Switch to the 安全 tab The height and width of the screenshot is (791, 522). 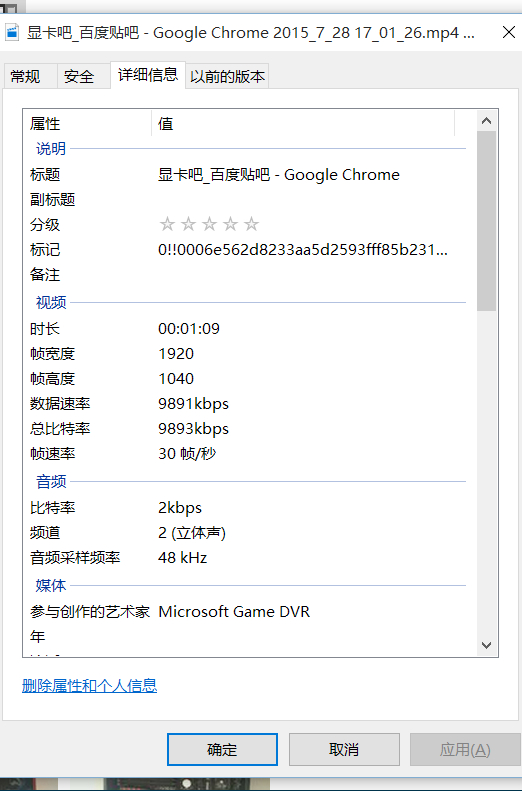click(x=84, y=76)
